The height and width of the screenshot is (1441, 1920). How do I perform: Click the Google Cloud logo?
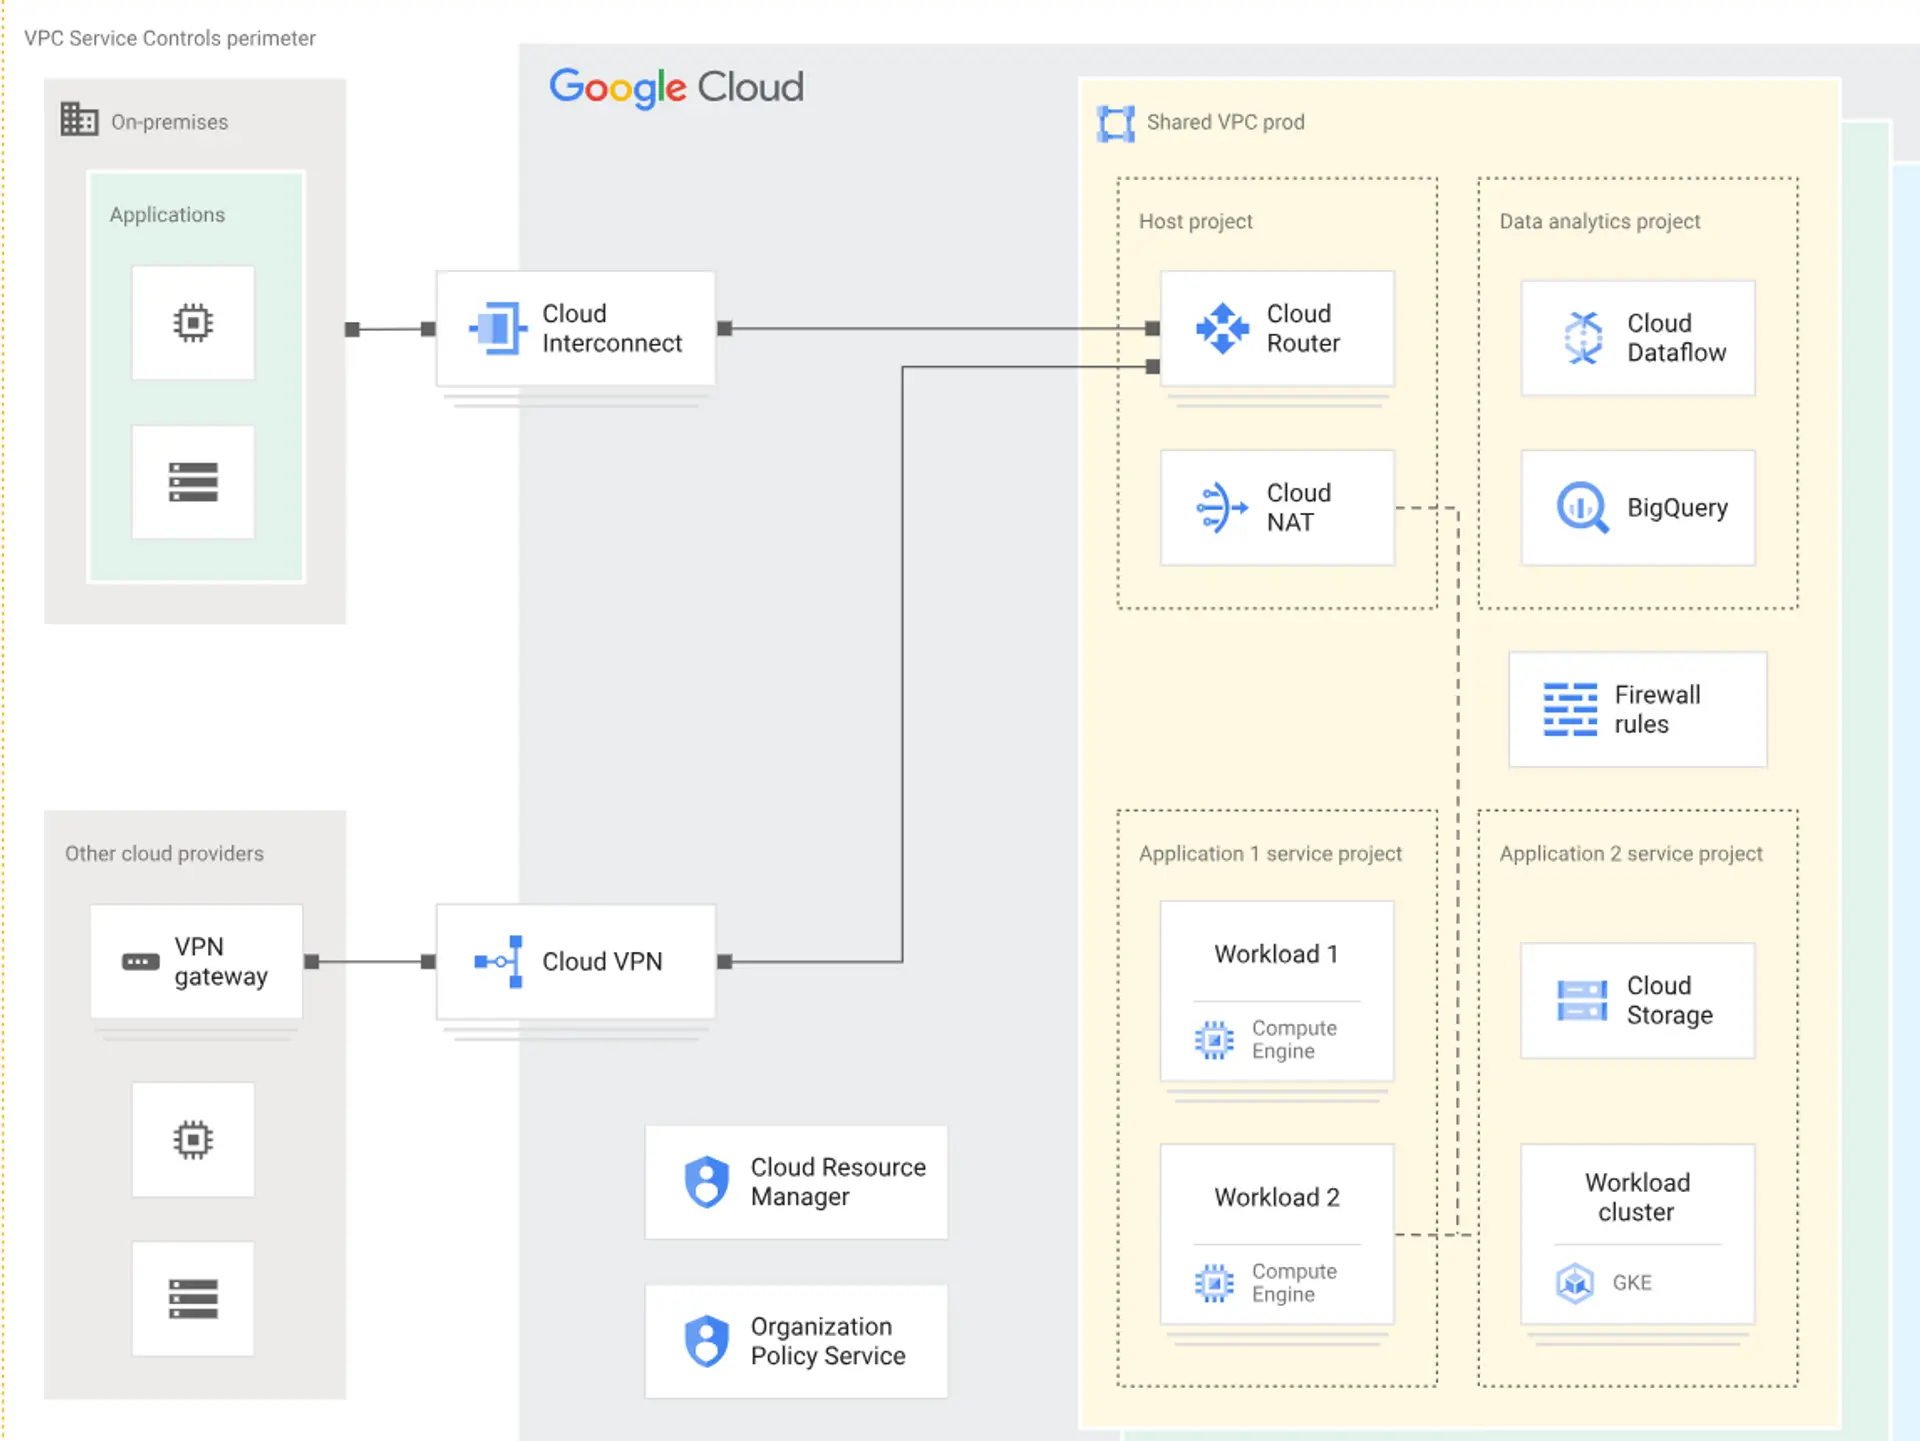coord(676,88)
